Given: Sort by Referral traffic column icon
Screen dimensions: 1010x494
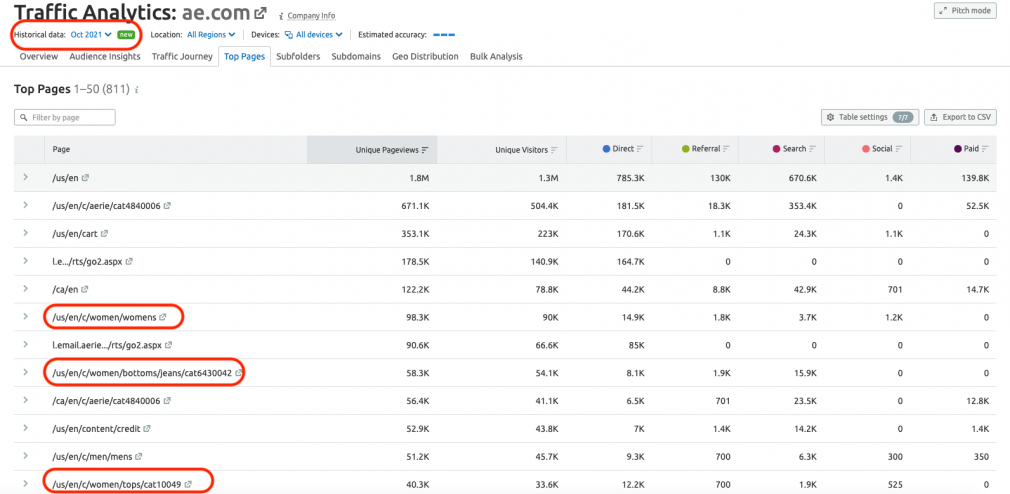Looking at the screenshot, I should pos(726,149).
